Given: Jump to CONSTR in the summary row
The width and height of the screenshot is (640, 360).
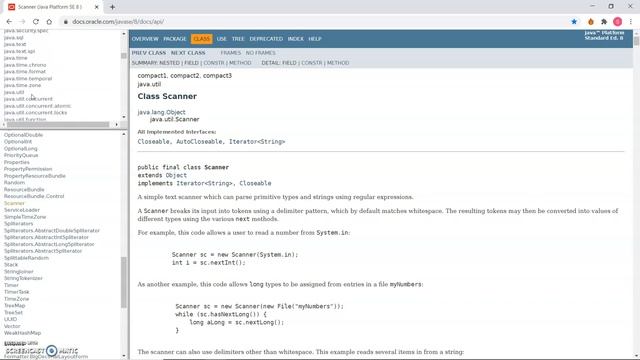Looking at the screenshot, I should tap(214, 63).
